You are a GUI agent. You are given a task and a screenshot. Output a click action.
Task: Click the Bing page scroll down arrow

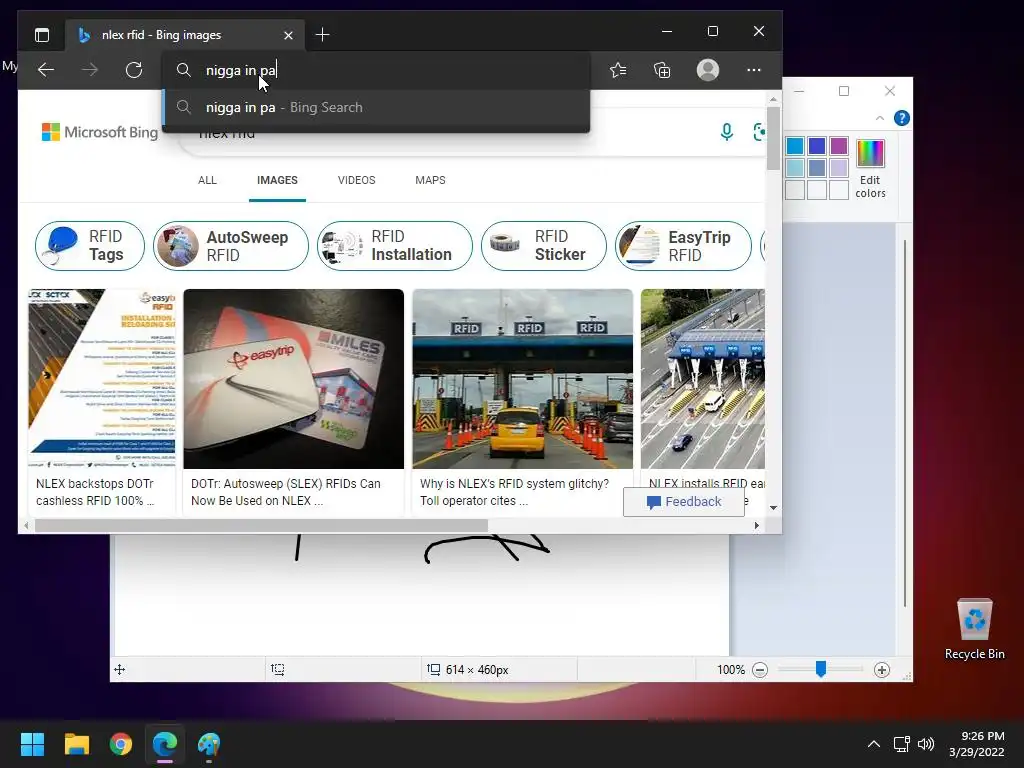[x=773, y=507]
